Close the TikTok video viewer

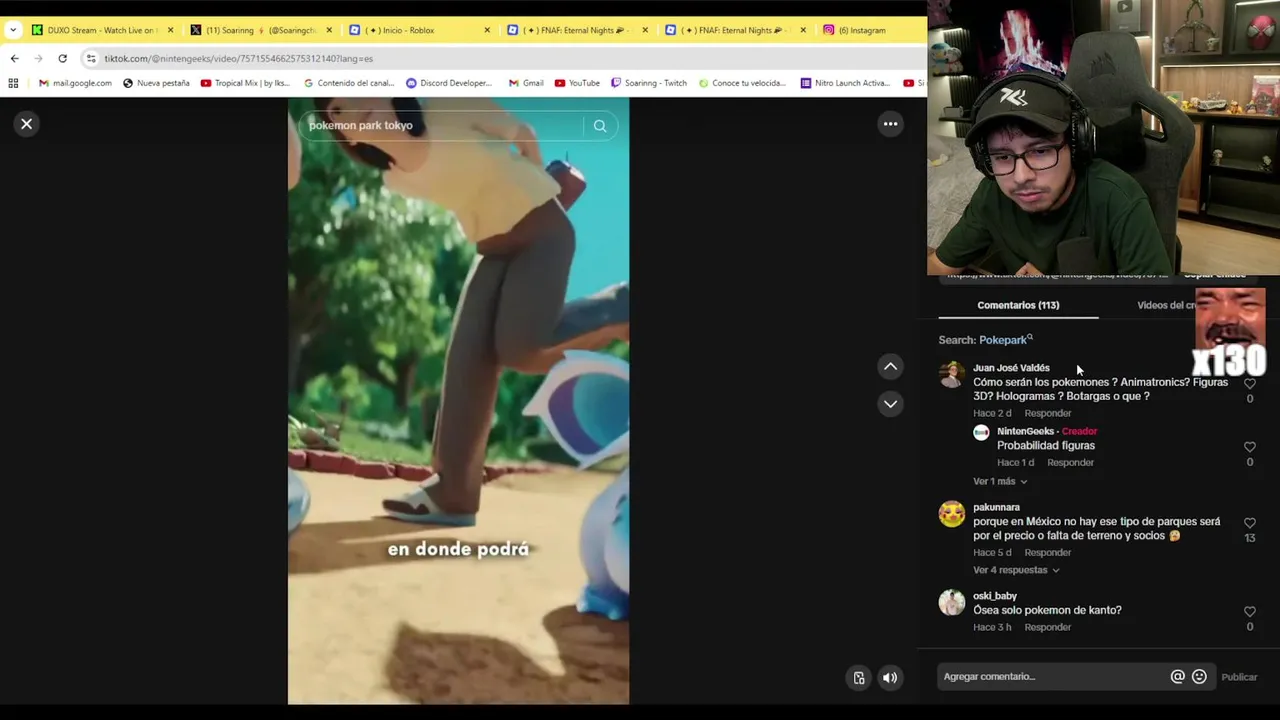[27, 124]
